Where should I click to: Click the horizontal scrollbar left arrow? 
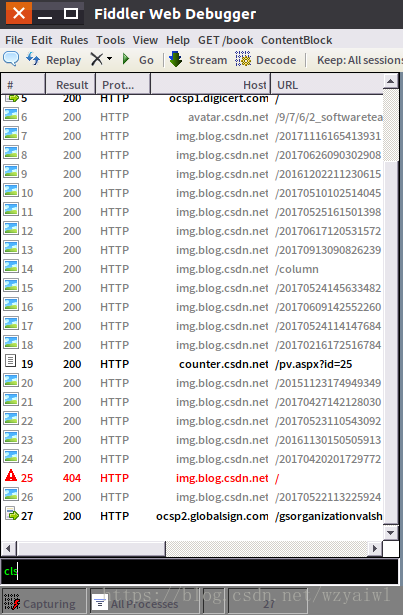click(9, 548)
